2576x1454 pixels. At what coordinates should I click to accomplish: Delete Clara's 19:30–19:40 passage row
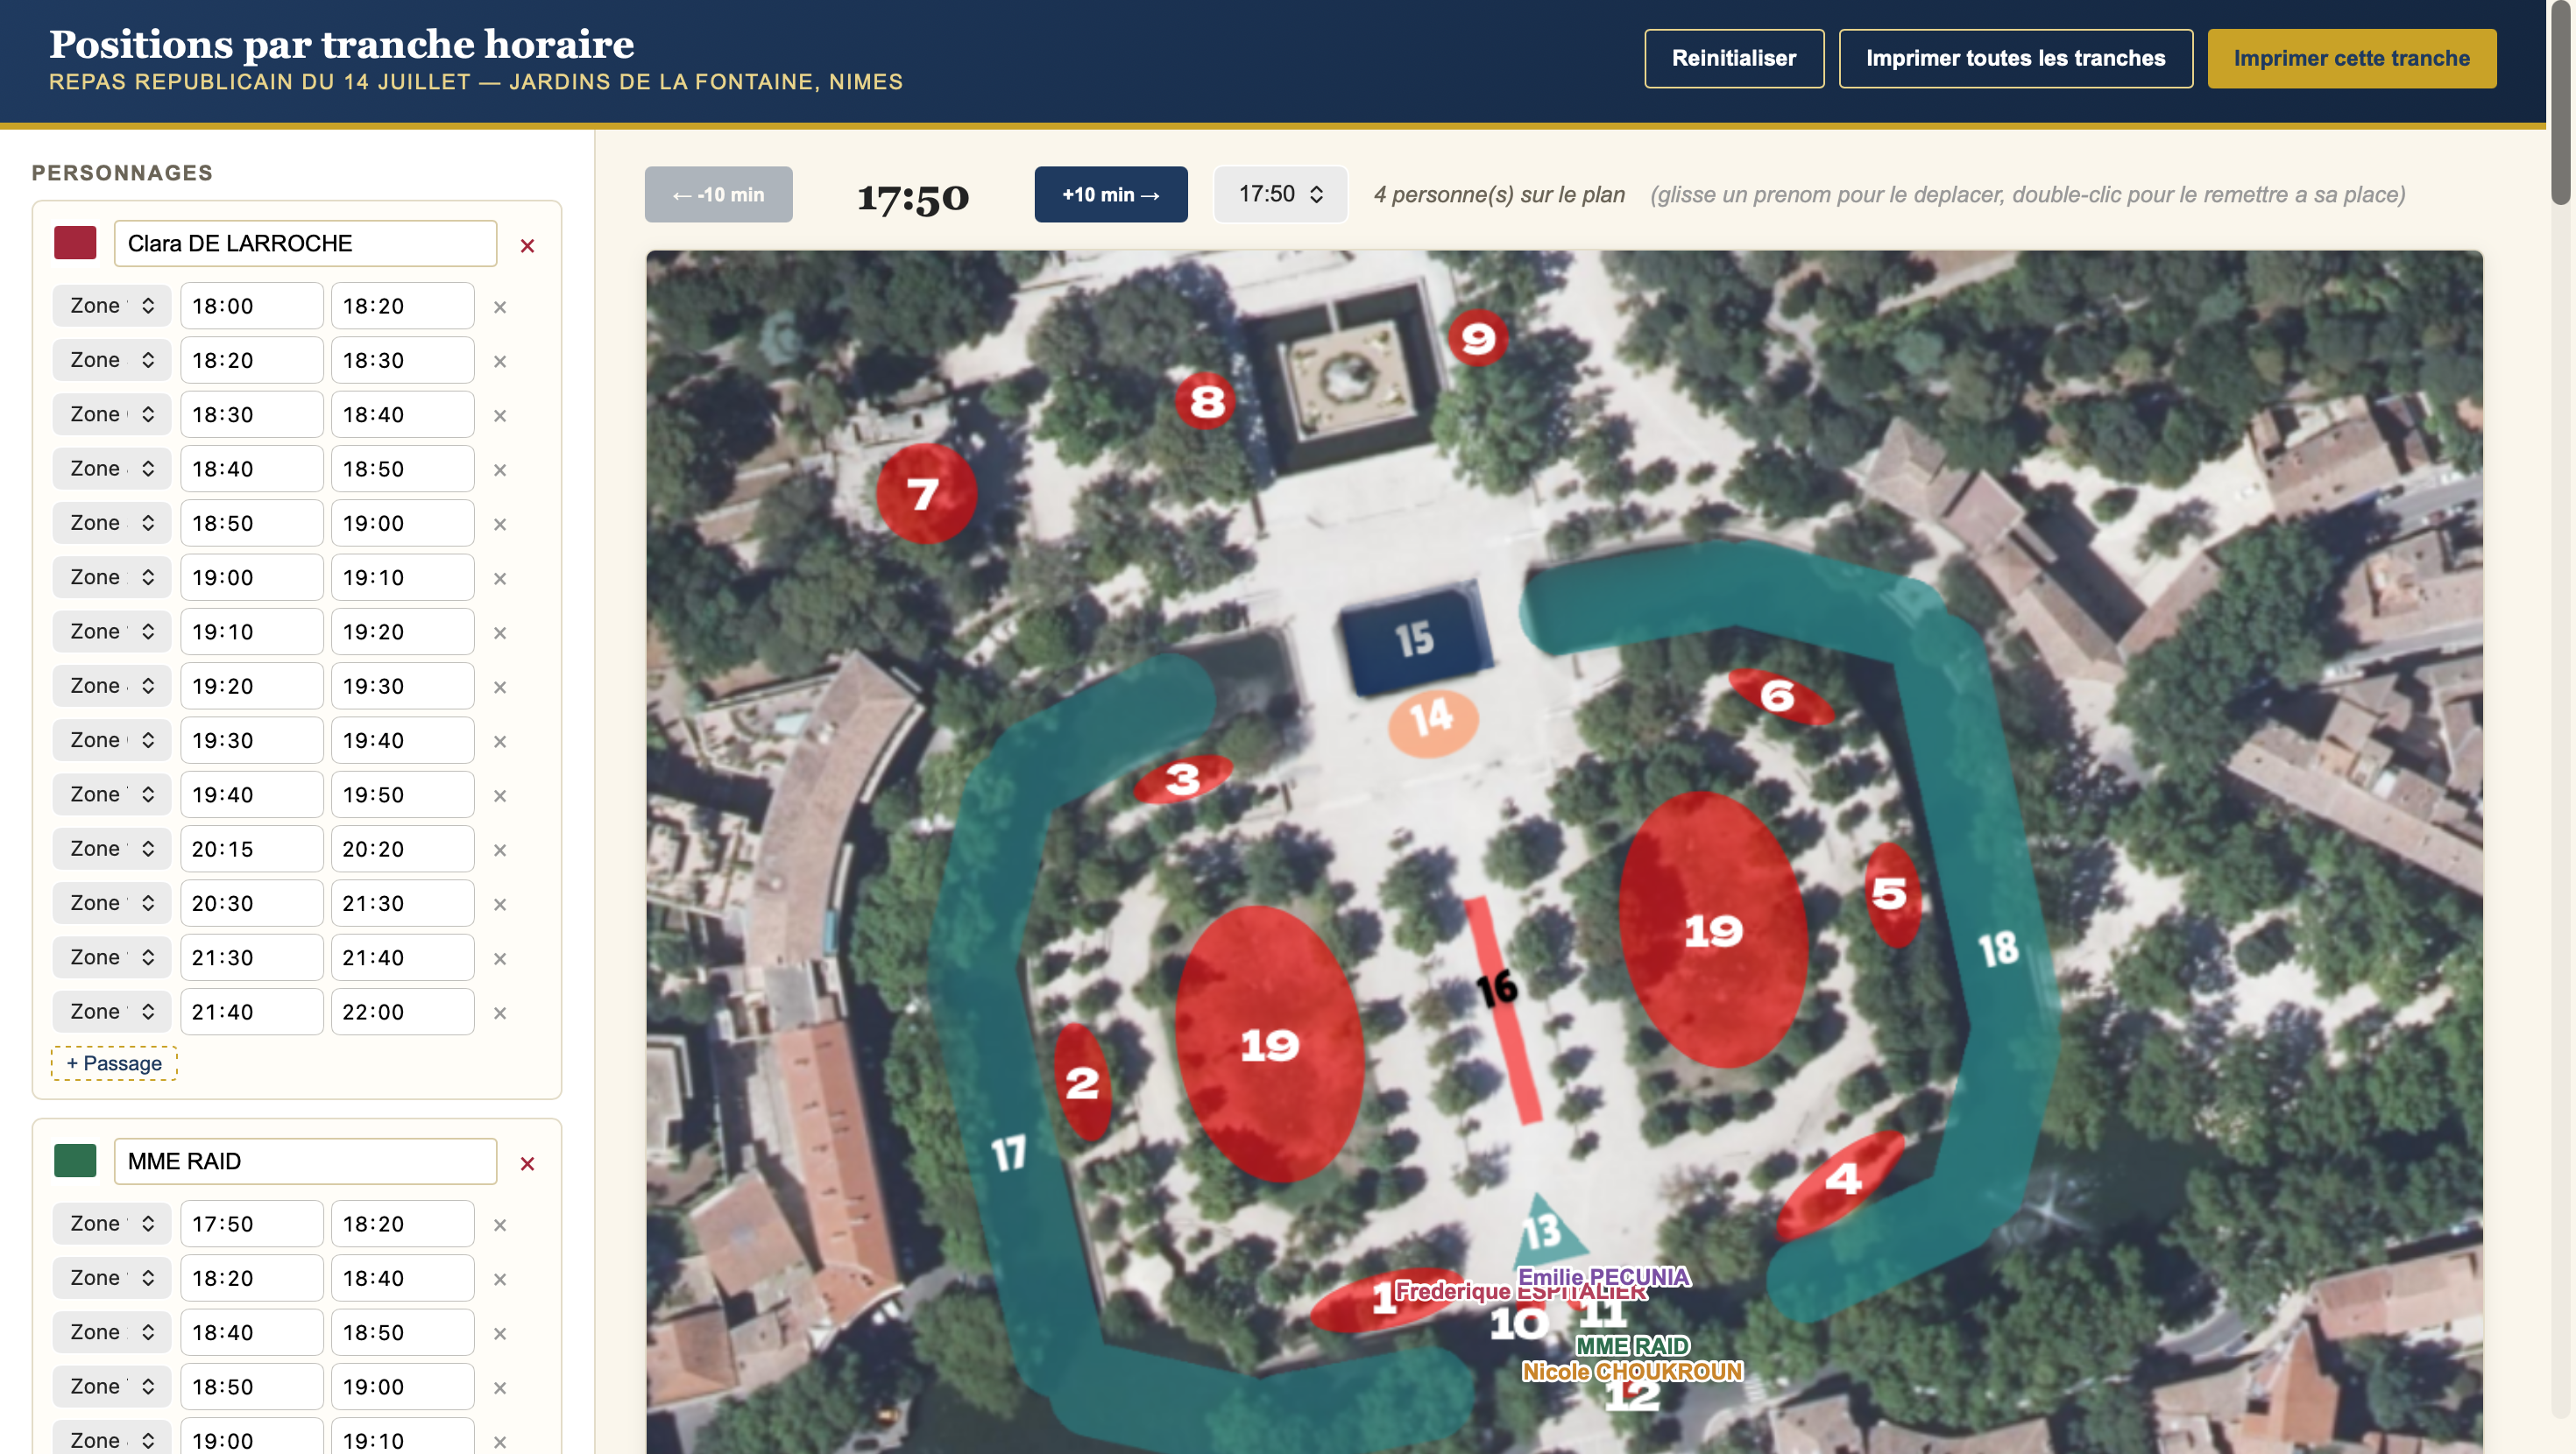pyautogui.click(x=500, y=741)
